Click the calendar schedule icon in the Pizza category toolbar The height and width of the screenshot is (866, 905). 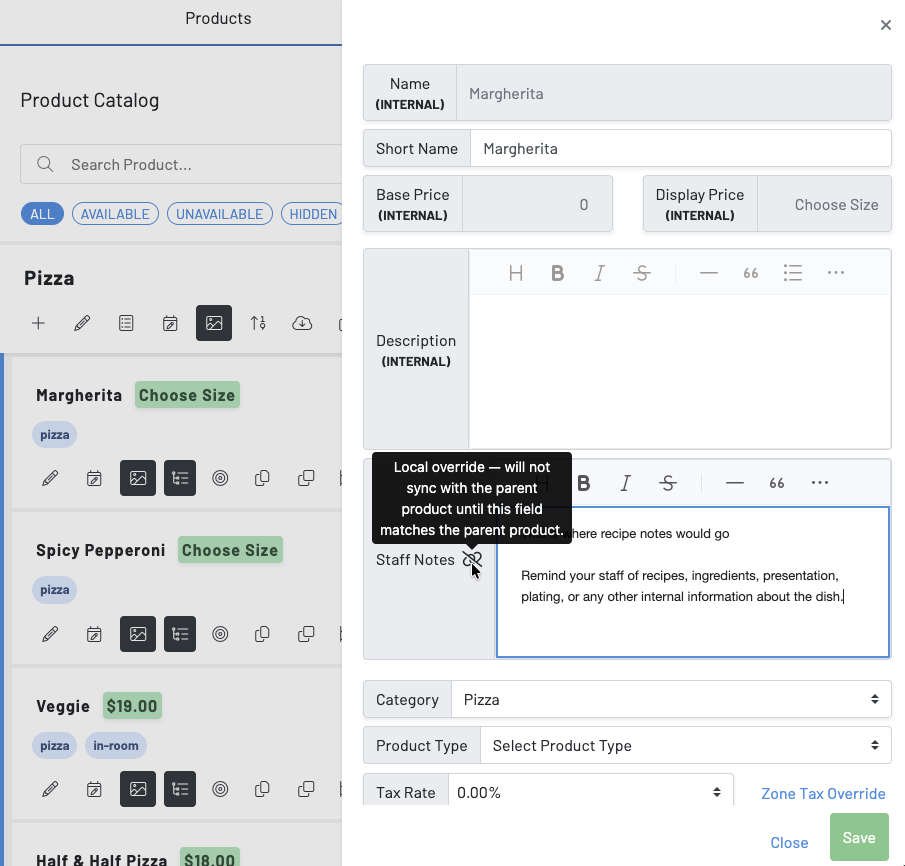(x=170, y=323)
